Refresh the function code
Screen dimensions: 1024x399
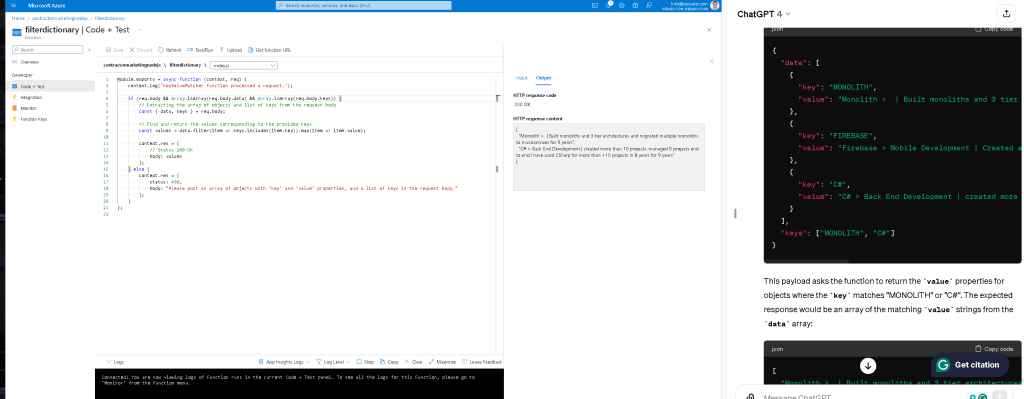pyautogui.click(x=170, y=50)
